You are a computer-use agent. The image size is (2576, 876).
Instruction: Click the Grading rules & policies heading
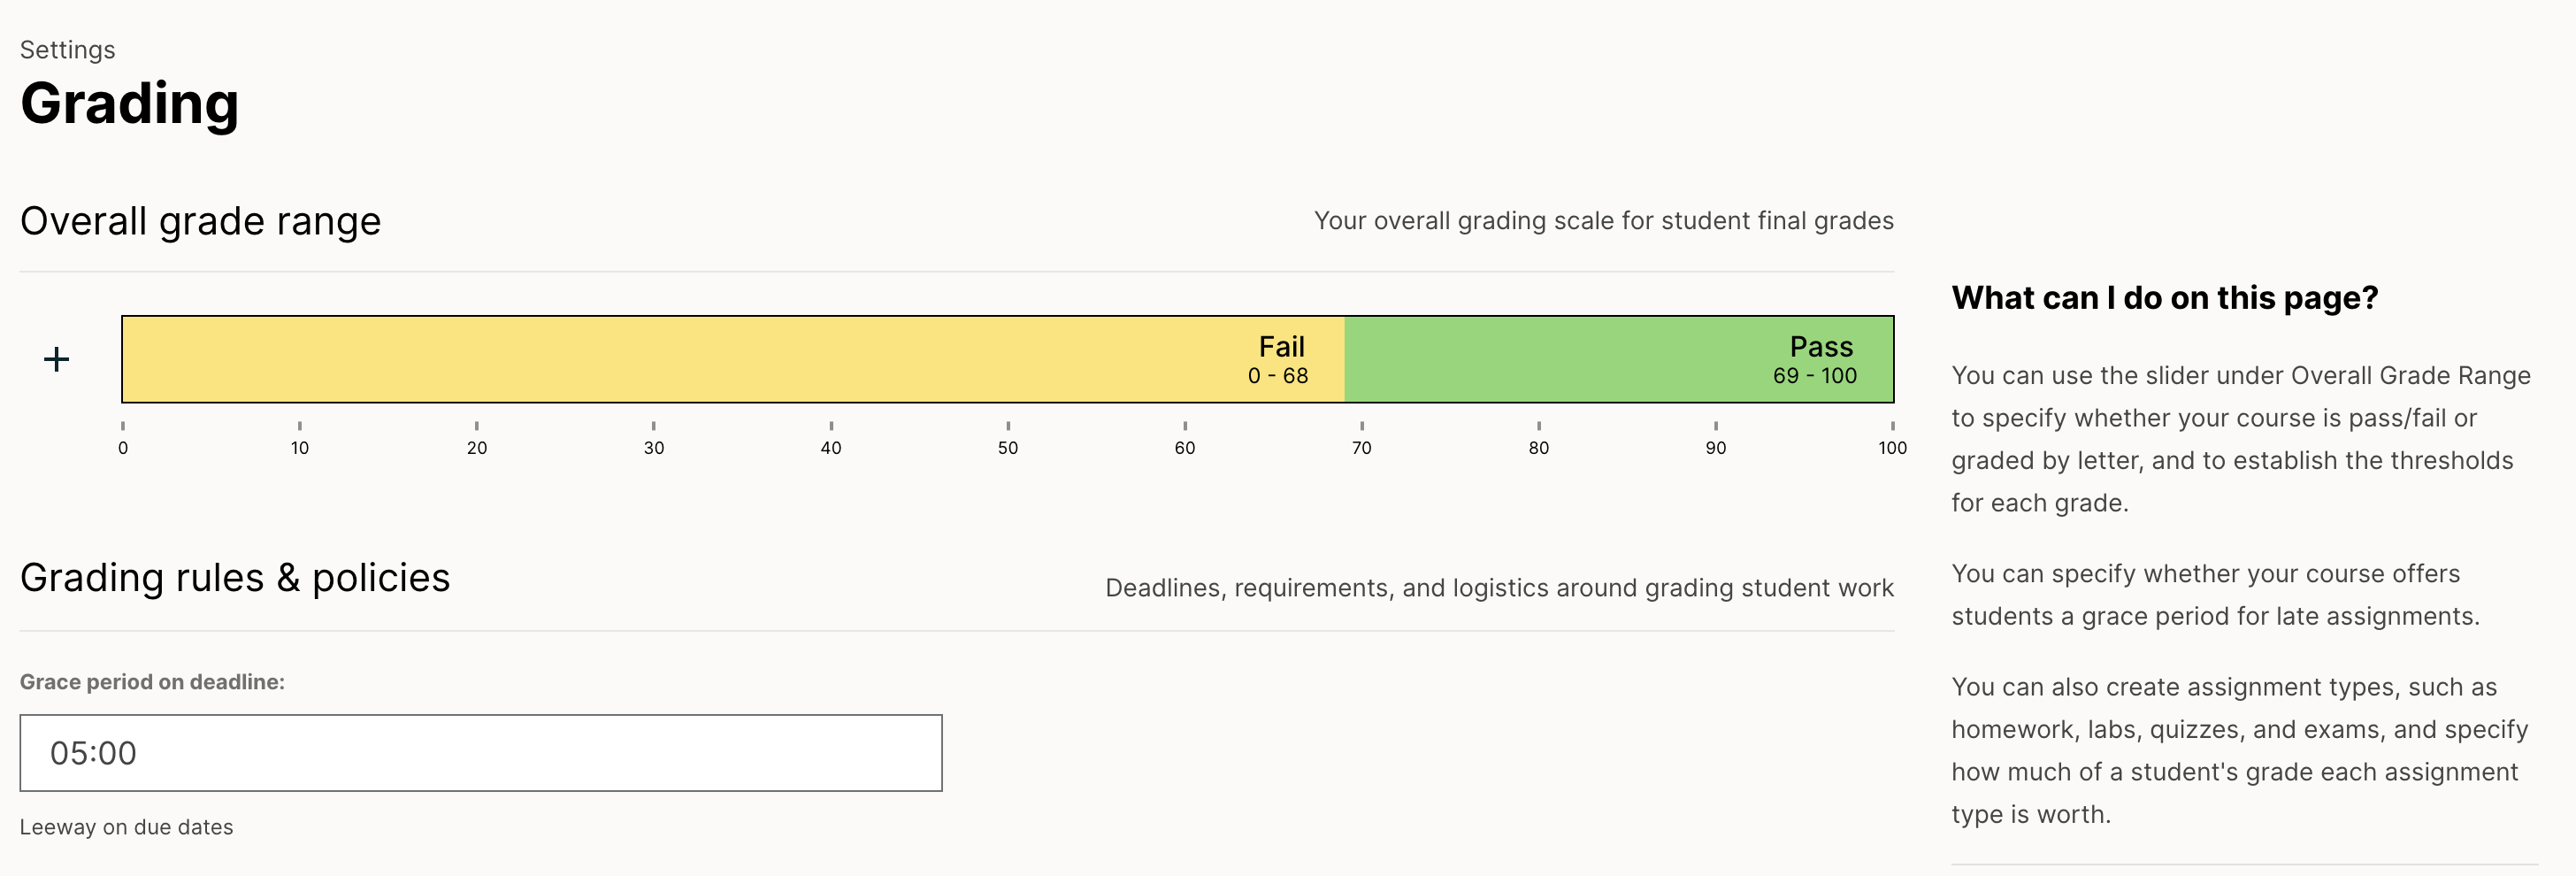tap(235, 578)
